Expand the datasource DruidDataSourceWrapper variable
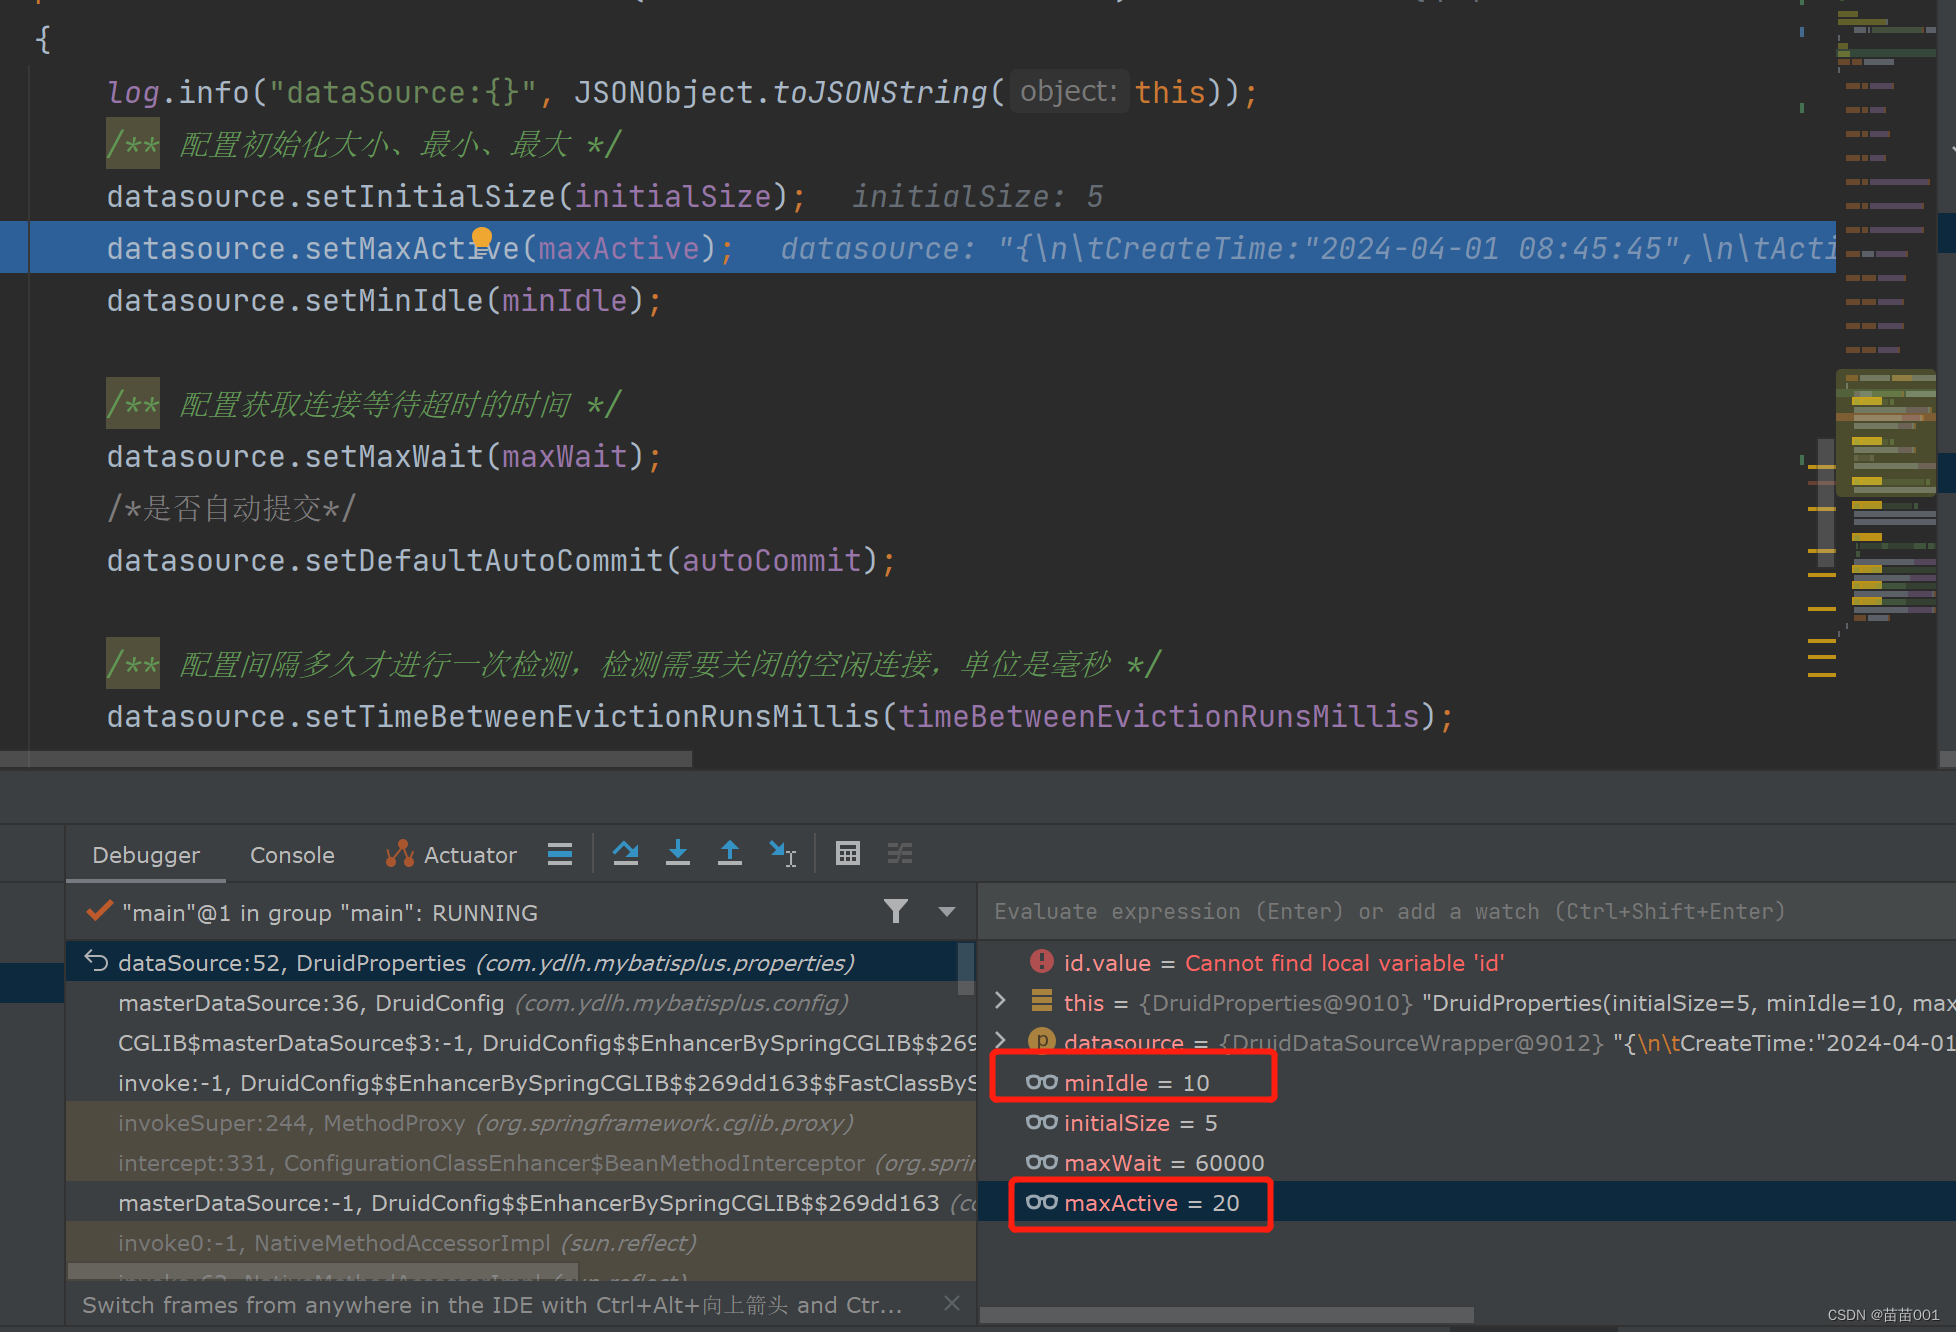 click(x=1000, y=1041)
